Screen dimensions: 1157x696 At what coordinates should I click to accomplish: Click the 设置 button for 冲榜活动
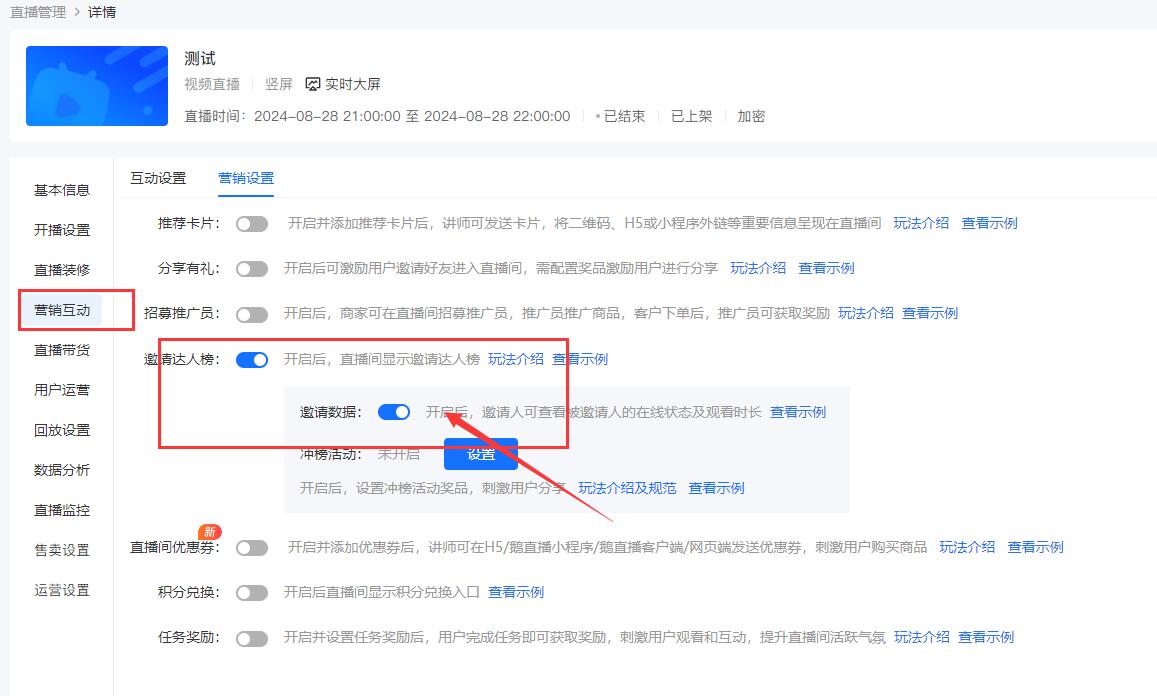click(x=480, y=453)
